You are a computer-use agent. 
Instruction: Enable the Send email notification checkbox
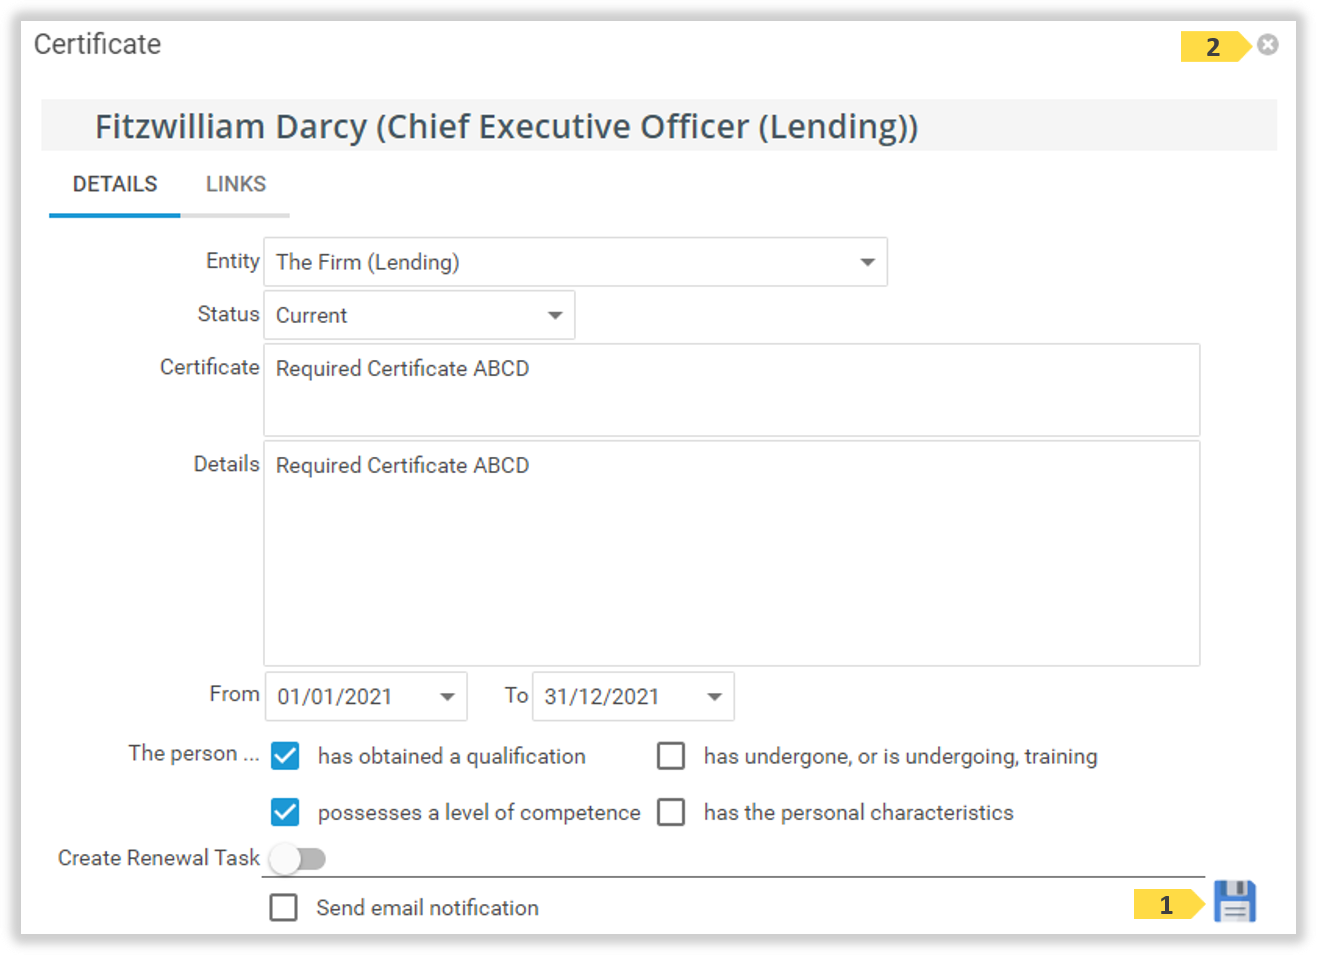pos(284,907)
